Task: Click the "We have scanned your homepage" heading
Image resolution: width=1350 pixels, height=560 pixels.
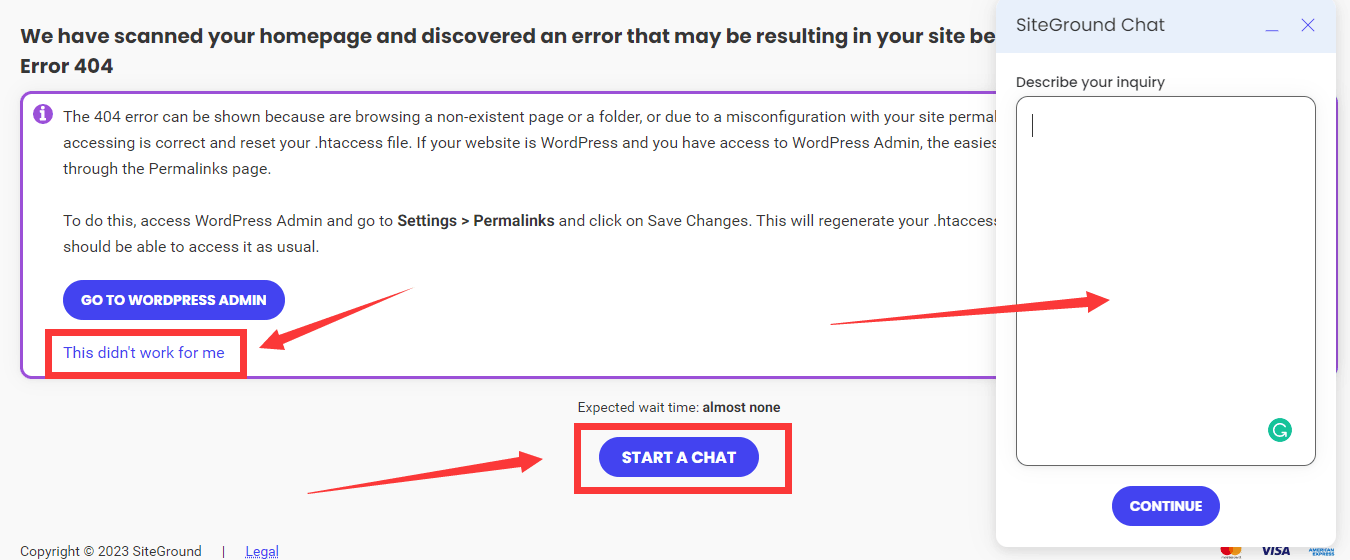Action: point(500,37)
